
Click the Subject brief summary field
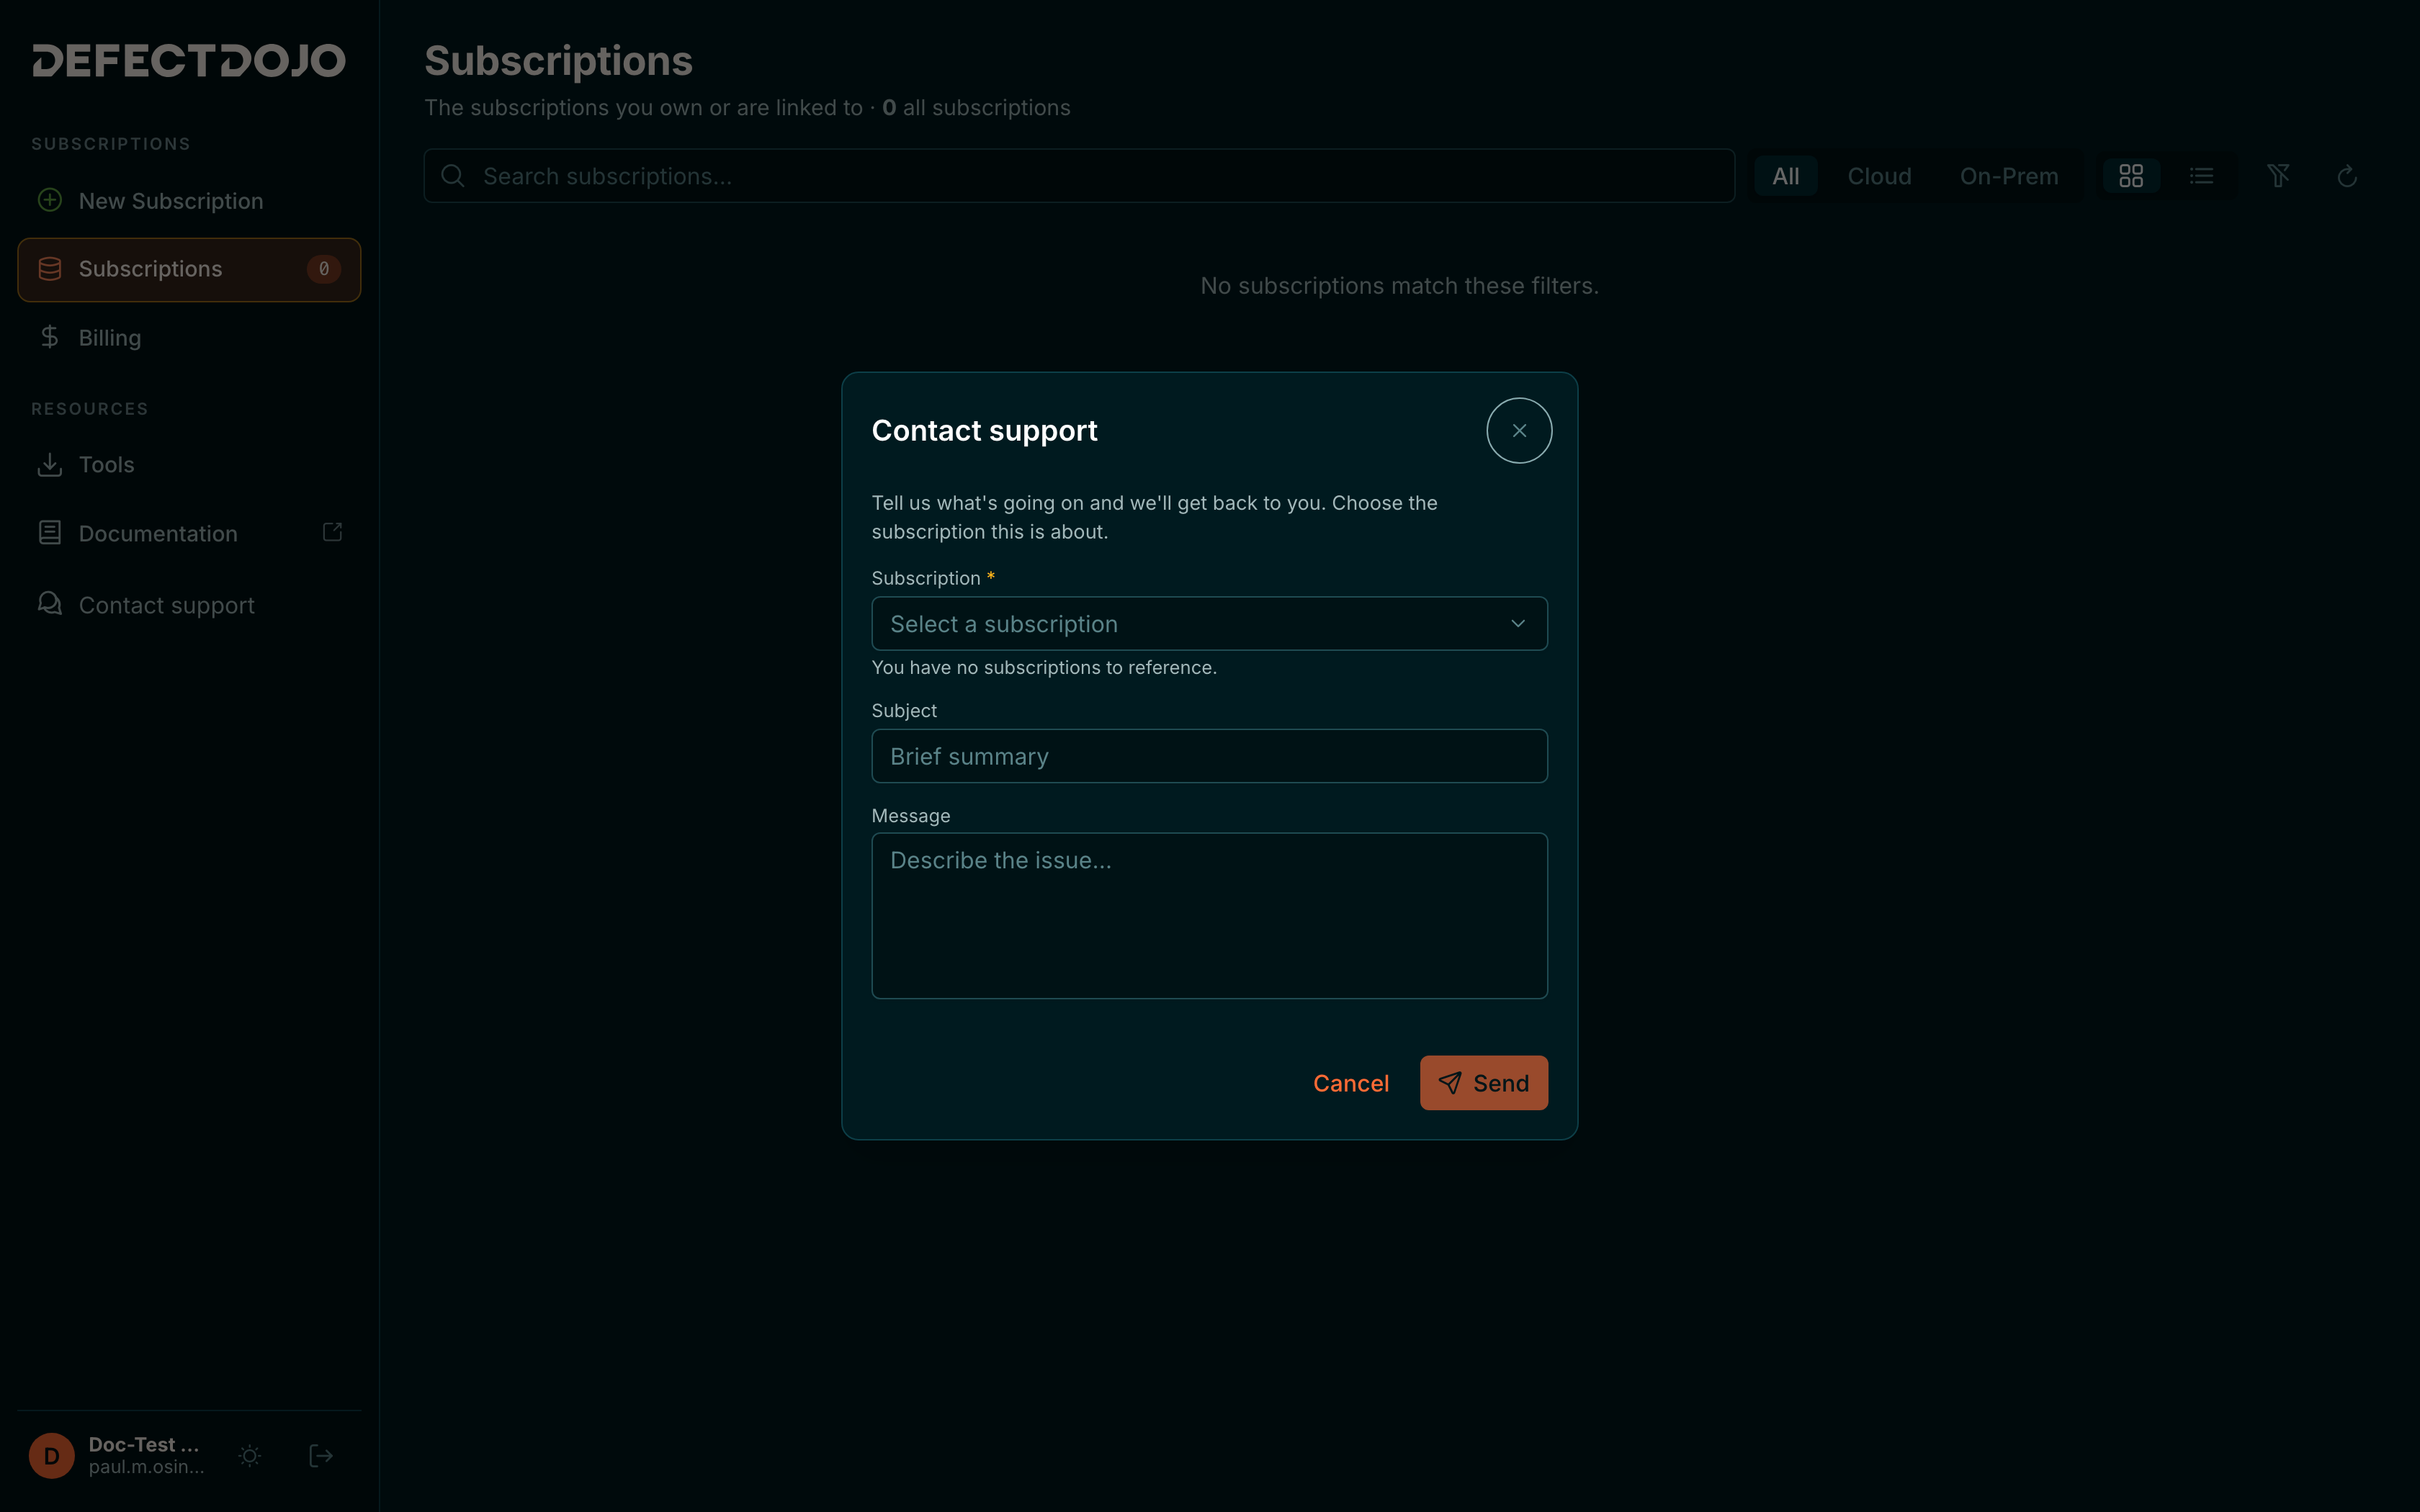tap(1209, 756)
